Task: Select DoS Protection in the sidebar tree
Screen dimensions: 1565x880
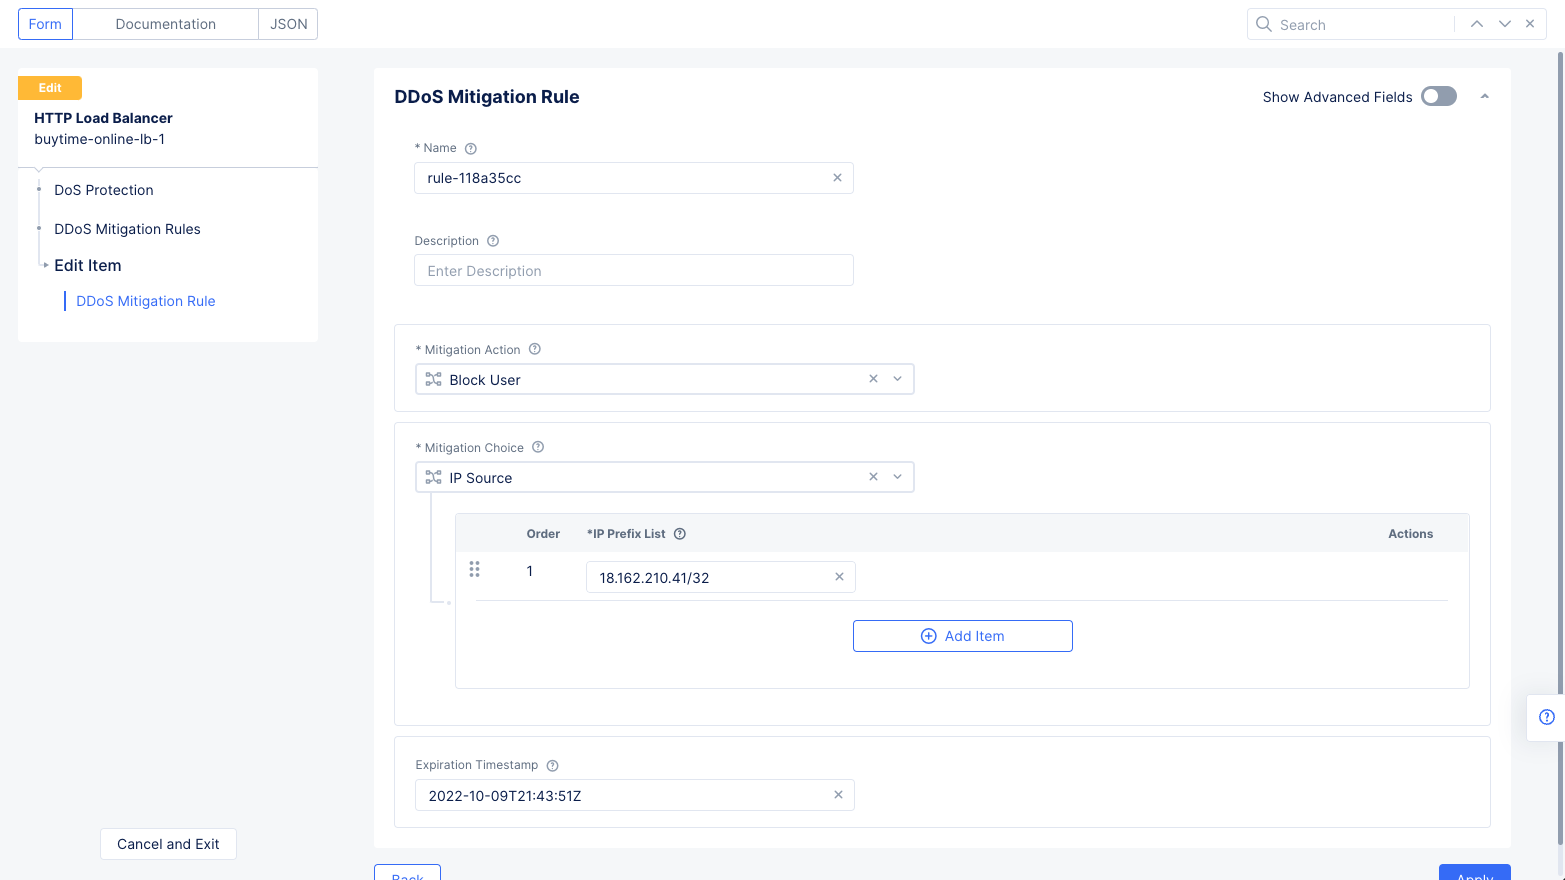Action: pyautogui.click(x=104, y=190)
